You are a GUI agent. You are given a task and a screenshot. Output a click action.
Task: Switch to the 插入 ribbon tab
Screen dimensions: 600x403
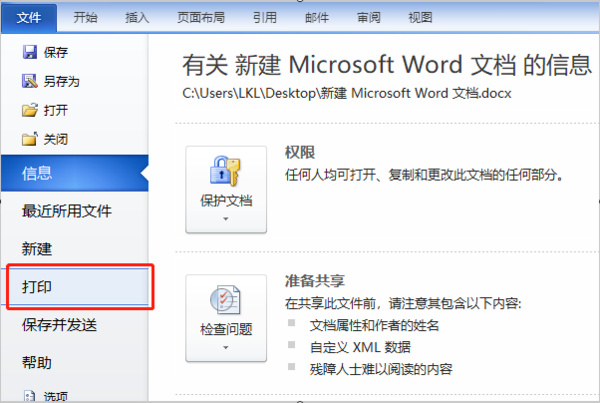(137, 18)
